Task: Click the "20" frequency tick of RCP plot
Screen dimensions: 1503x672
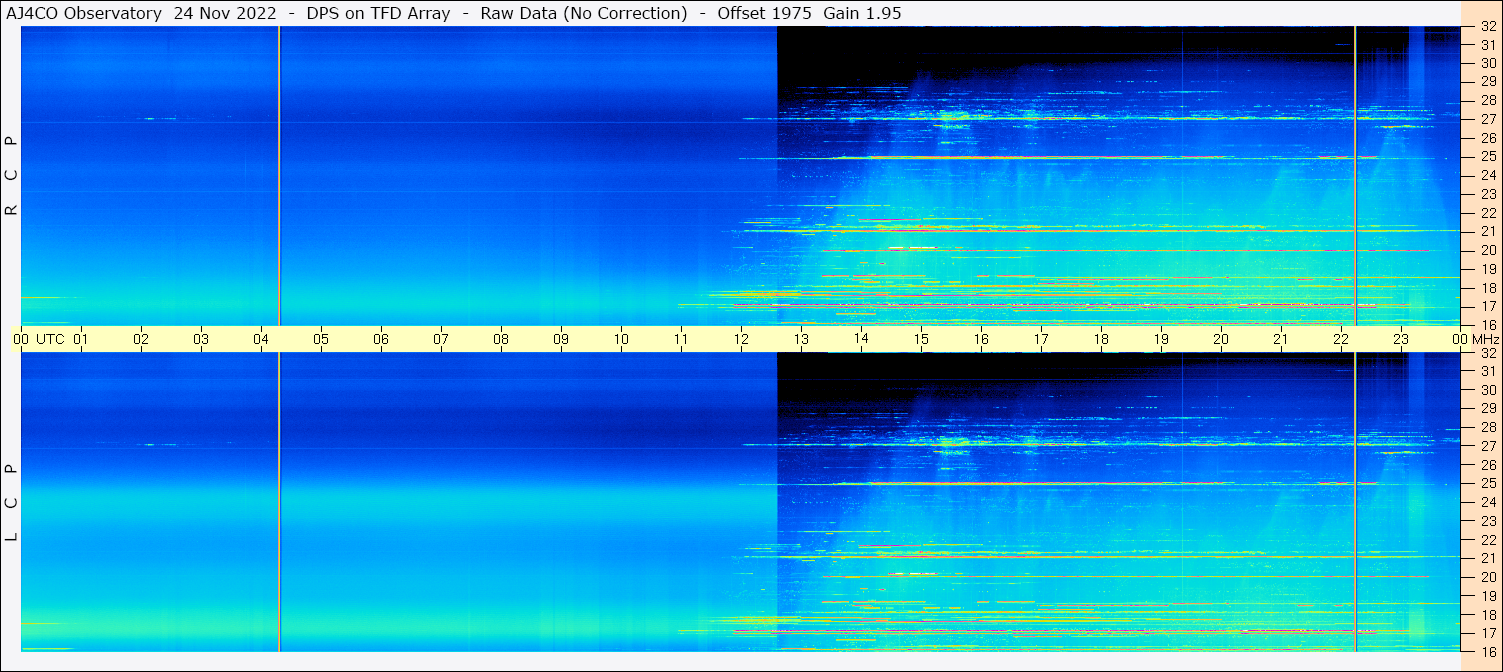Action: [x=1487, y=250]
